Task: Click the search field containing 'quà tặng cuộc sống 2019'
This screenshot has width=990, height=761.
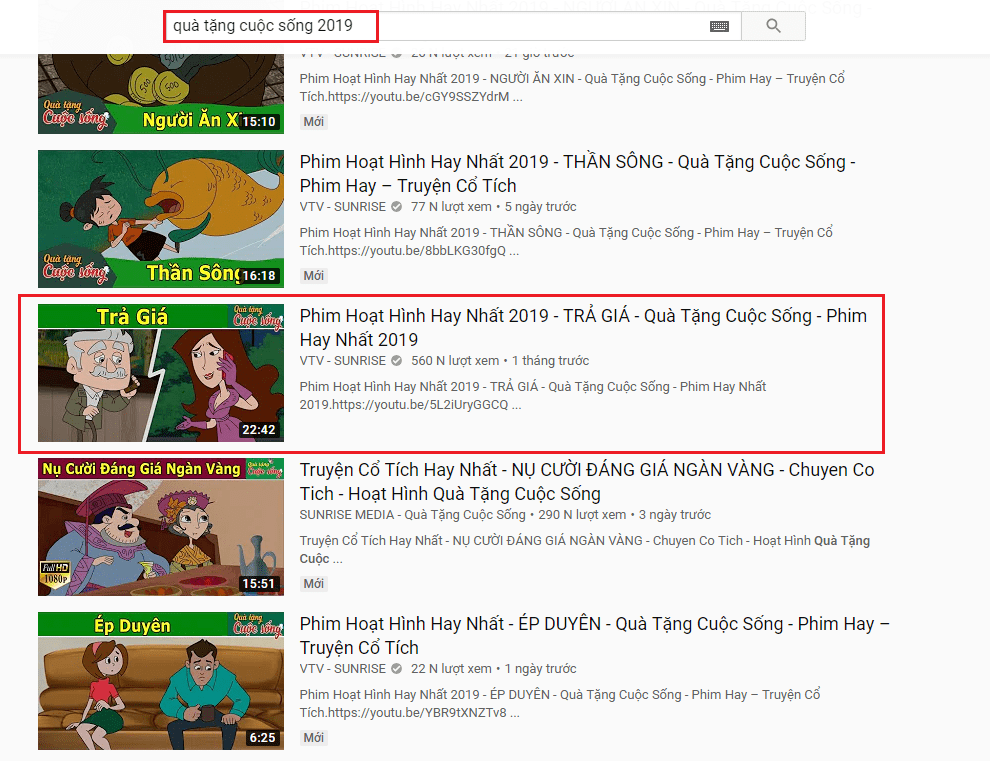Action: pyautogui.click(x=440, y=26)
